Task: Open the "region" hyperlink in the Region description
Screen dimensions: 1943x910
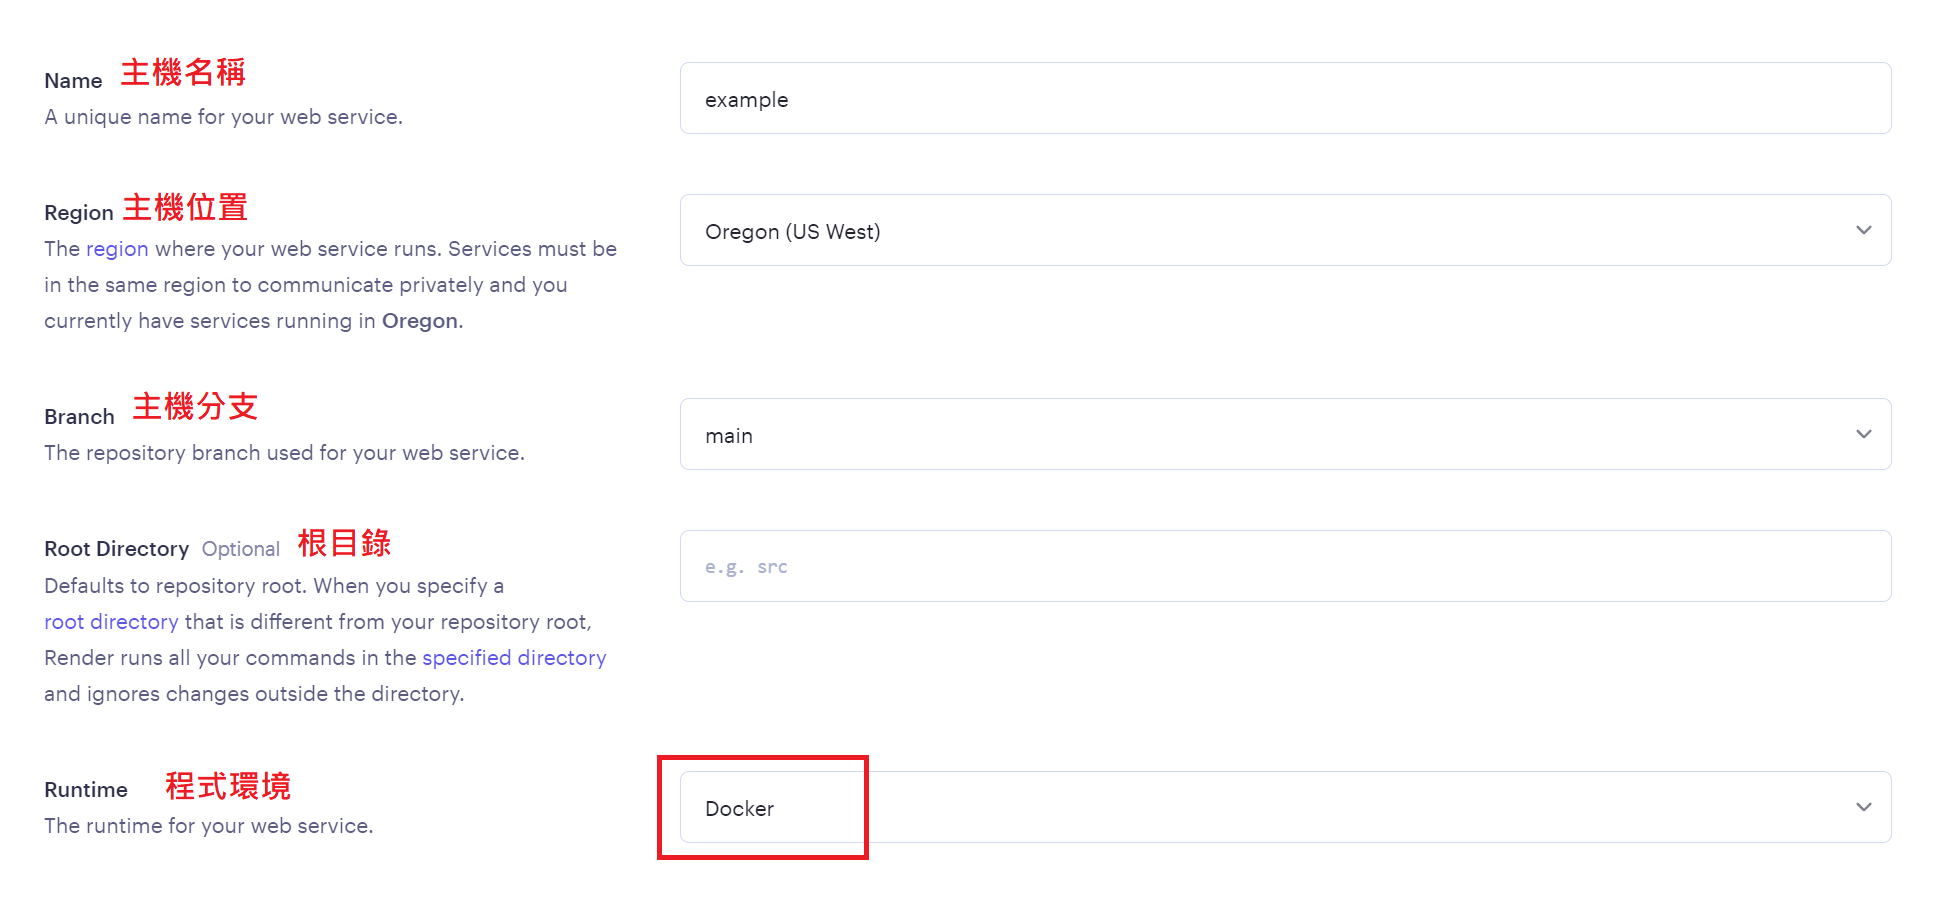Action: tap(117, 248)
